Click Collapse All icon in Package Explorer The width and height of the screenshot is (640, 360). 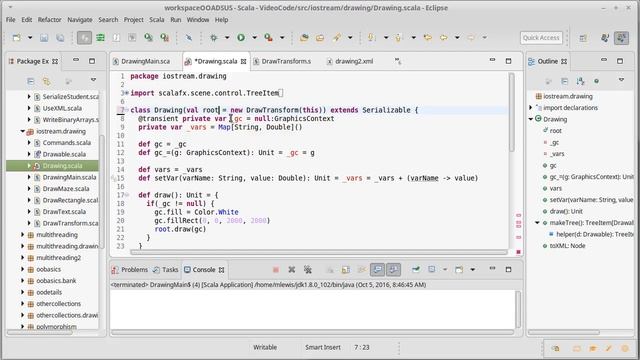[x=31, y=81]
